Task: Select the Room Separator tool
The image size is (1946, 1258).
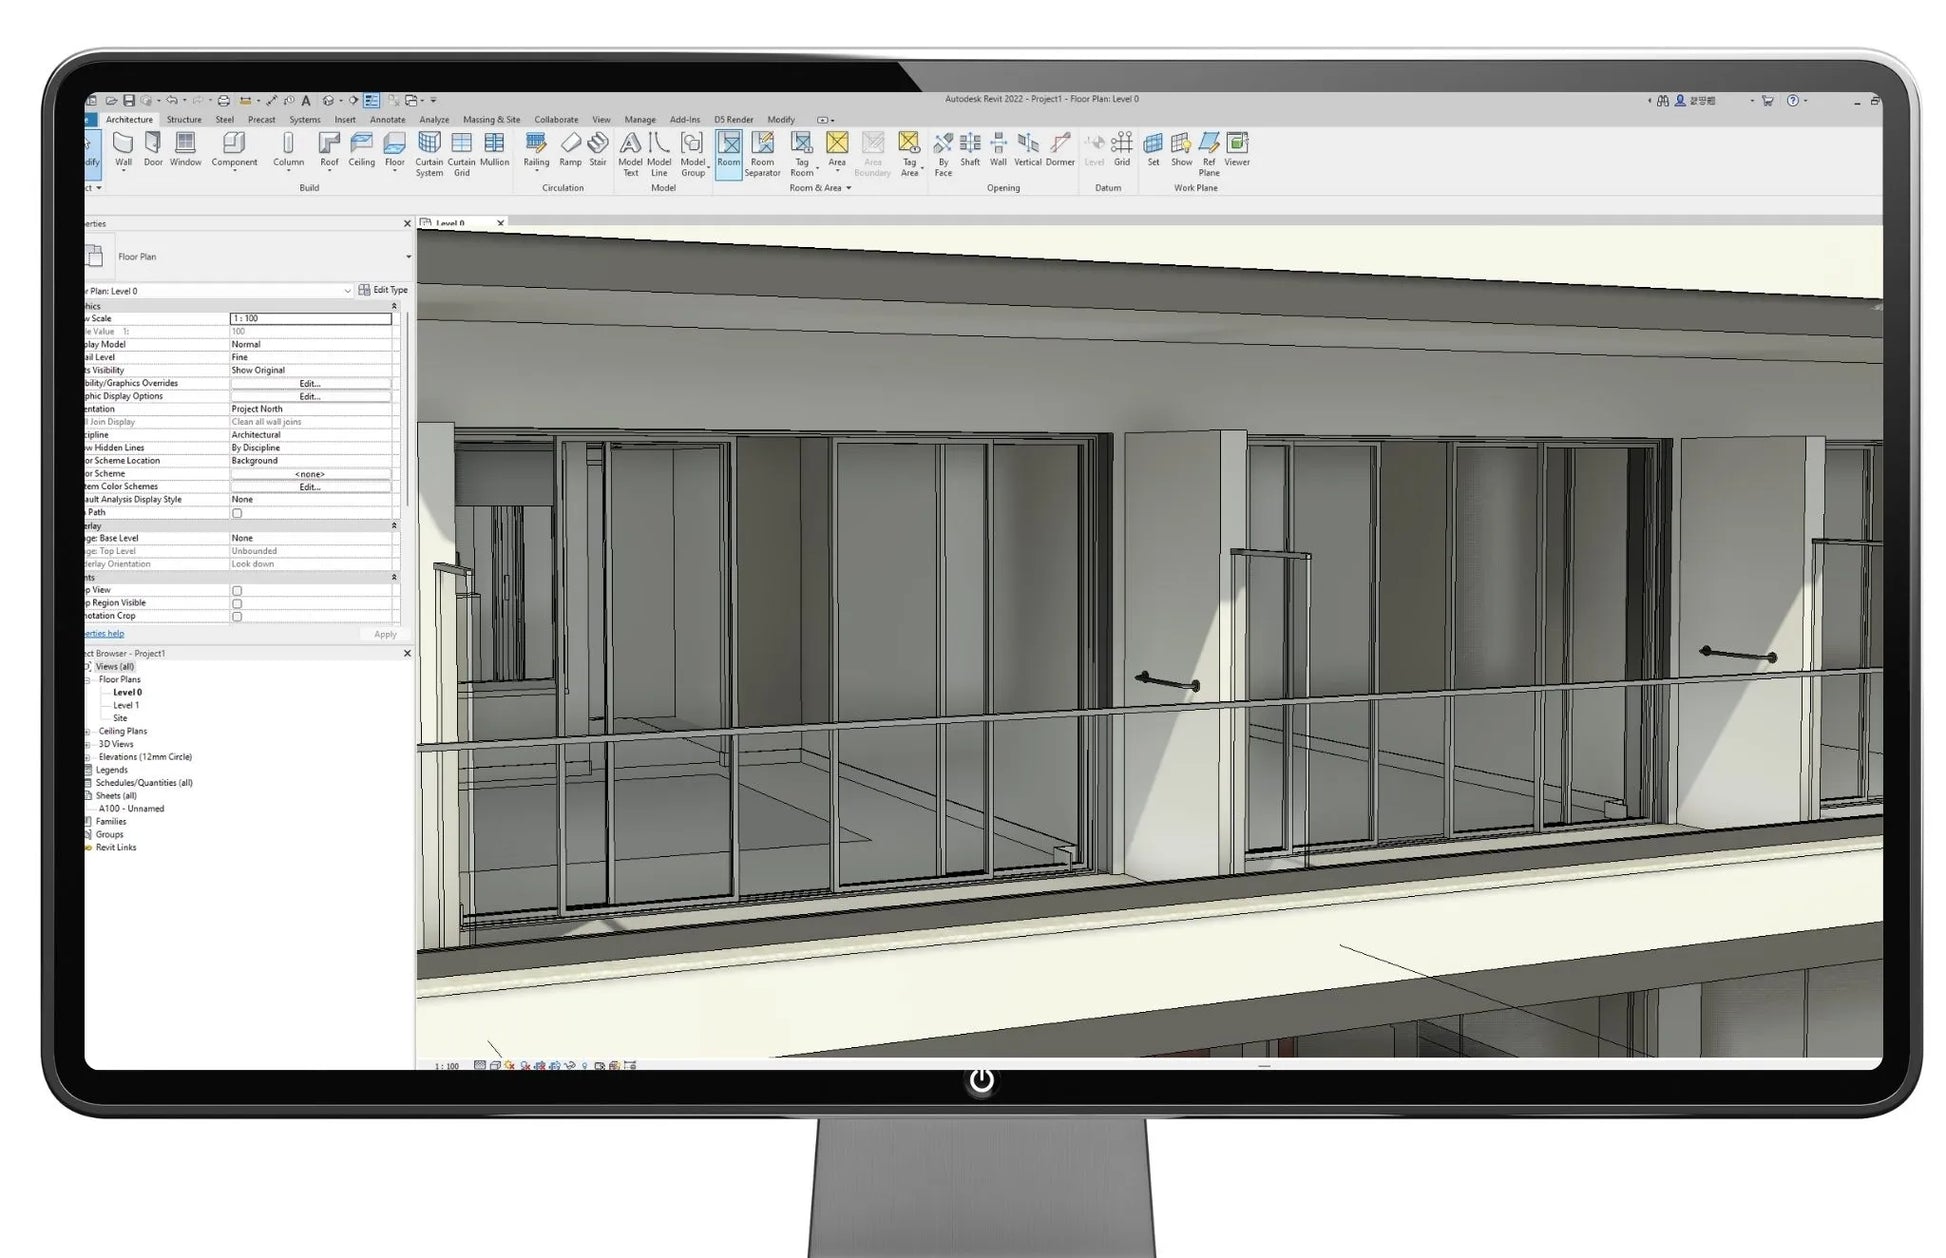Action: (762, 154)
